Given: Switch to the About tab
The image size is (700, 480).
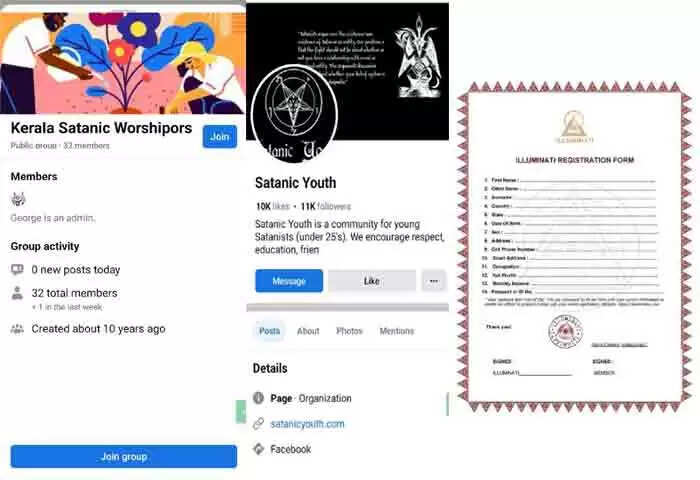Looking at the screenshot, I should click(308, 331).
